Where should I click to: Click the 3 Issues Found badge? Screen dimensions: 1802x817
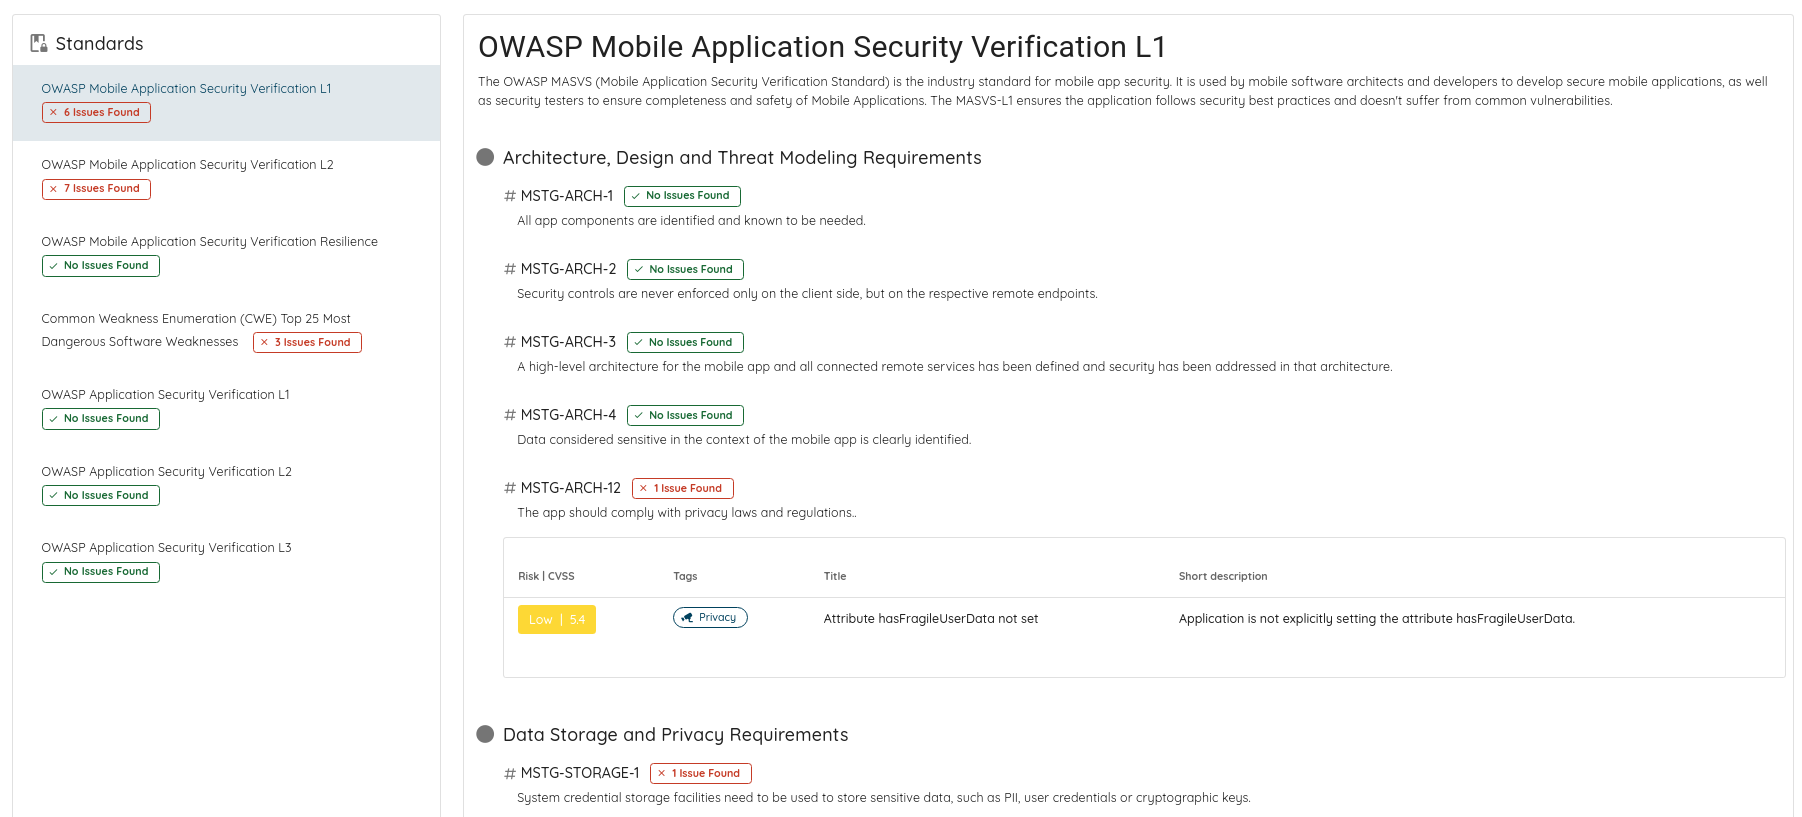point(307,342)
